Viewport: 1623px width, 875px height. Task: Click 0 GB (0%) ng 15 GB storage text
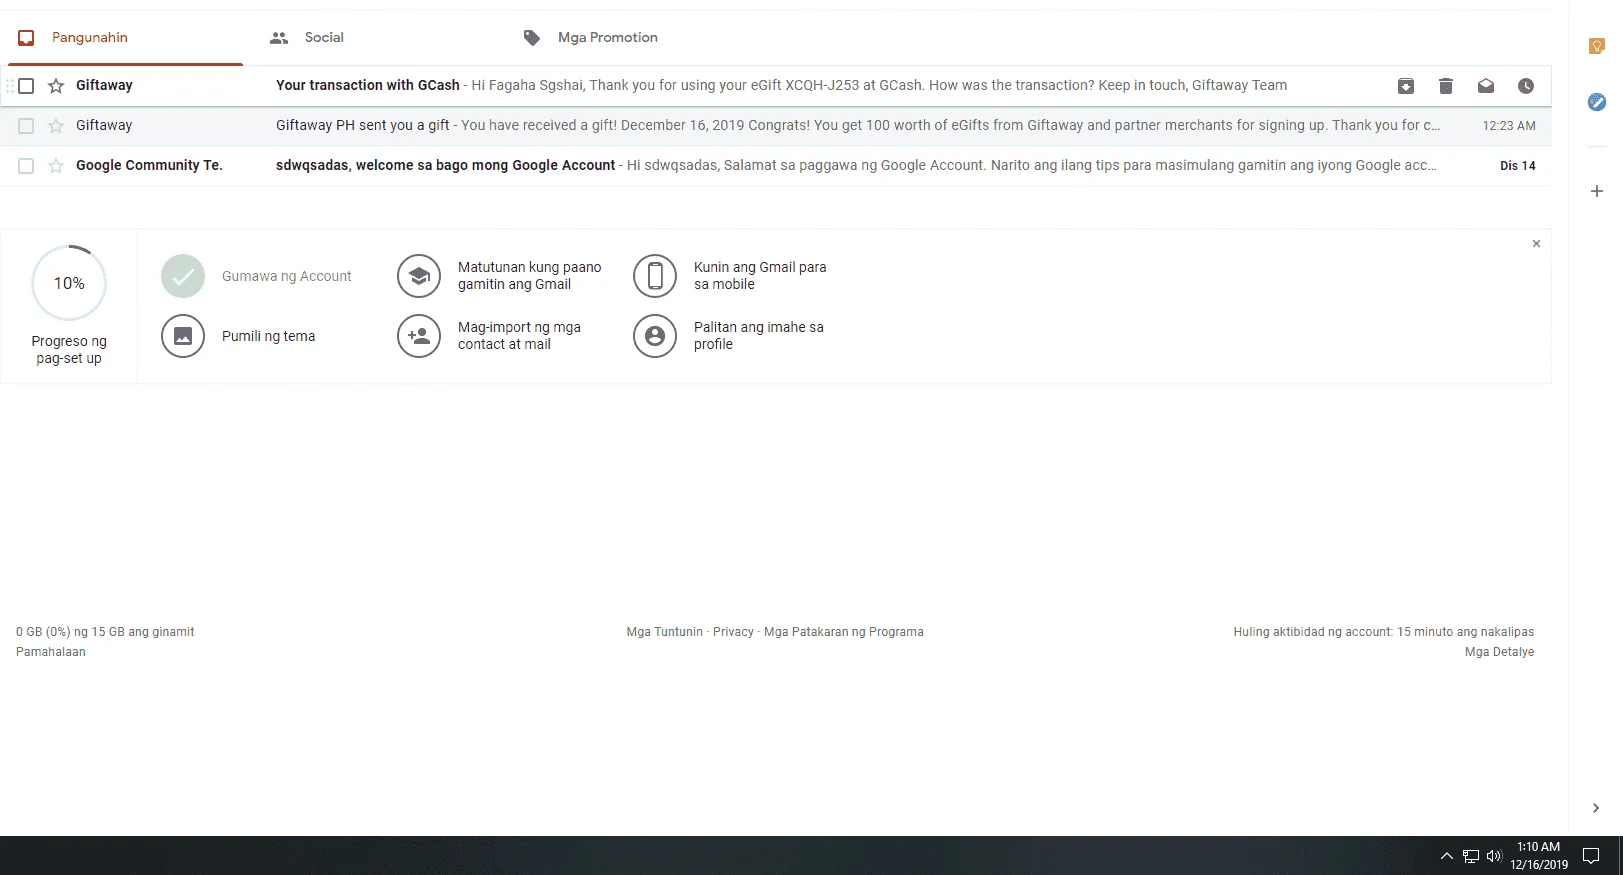105,632
